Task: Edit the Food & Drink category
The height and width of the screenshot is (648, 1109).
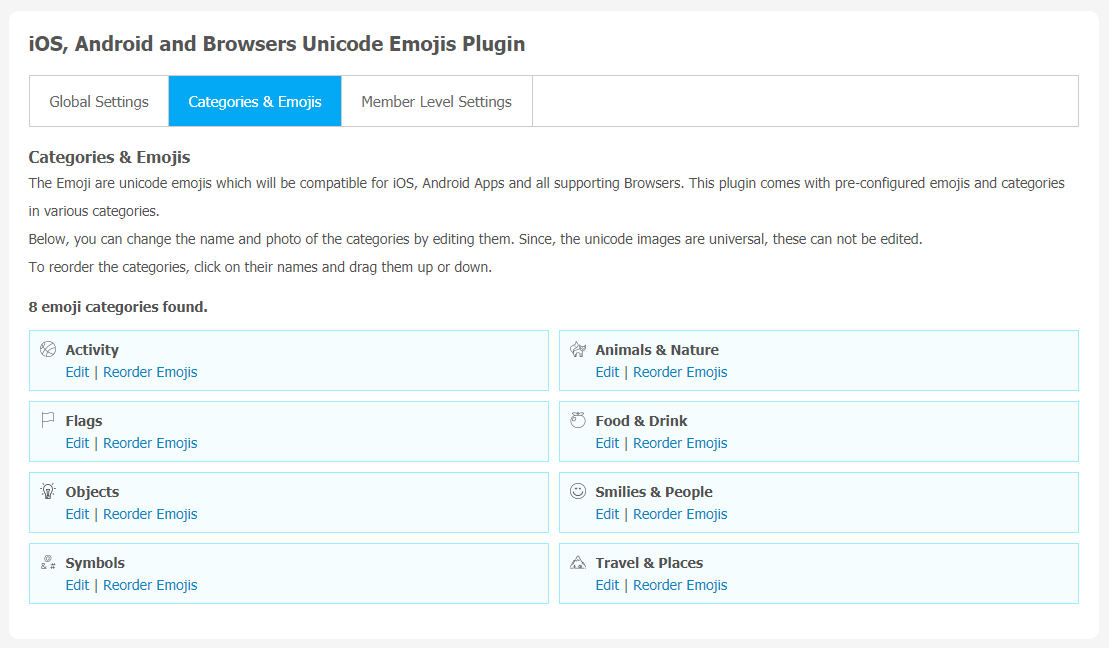Action: coord(607,443)
